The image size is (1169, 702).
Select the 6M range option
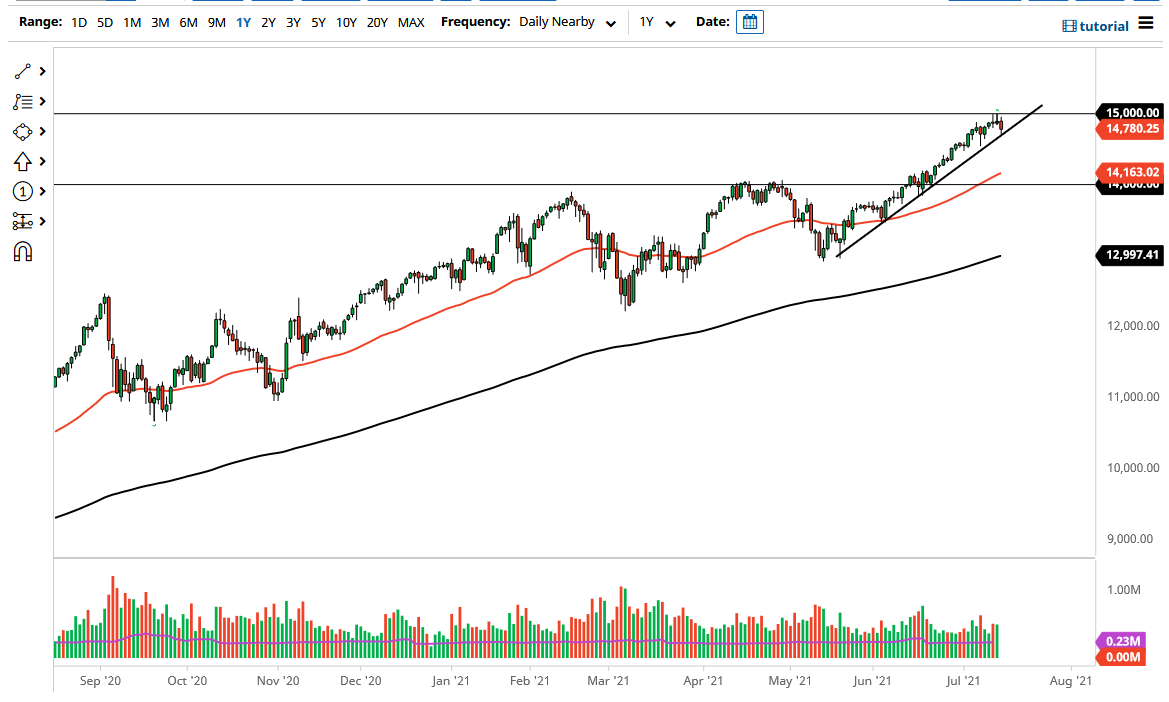(x=187, y=21)
